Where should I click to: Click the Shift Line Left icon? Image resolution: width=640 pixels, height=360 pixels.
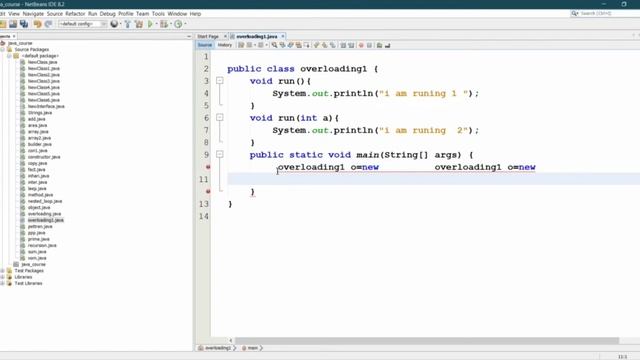pos(343,45)
